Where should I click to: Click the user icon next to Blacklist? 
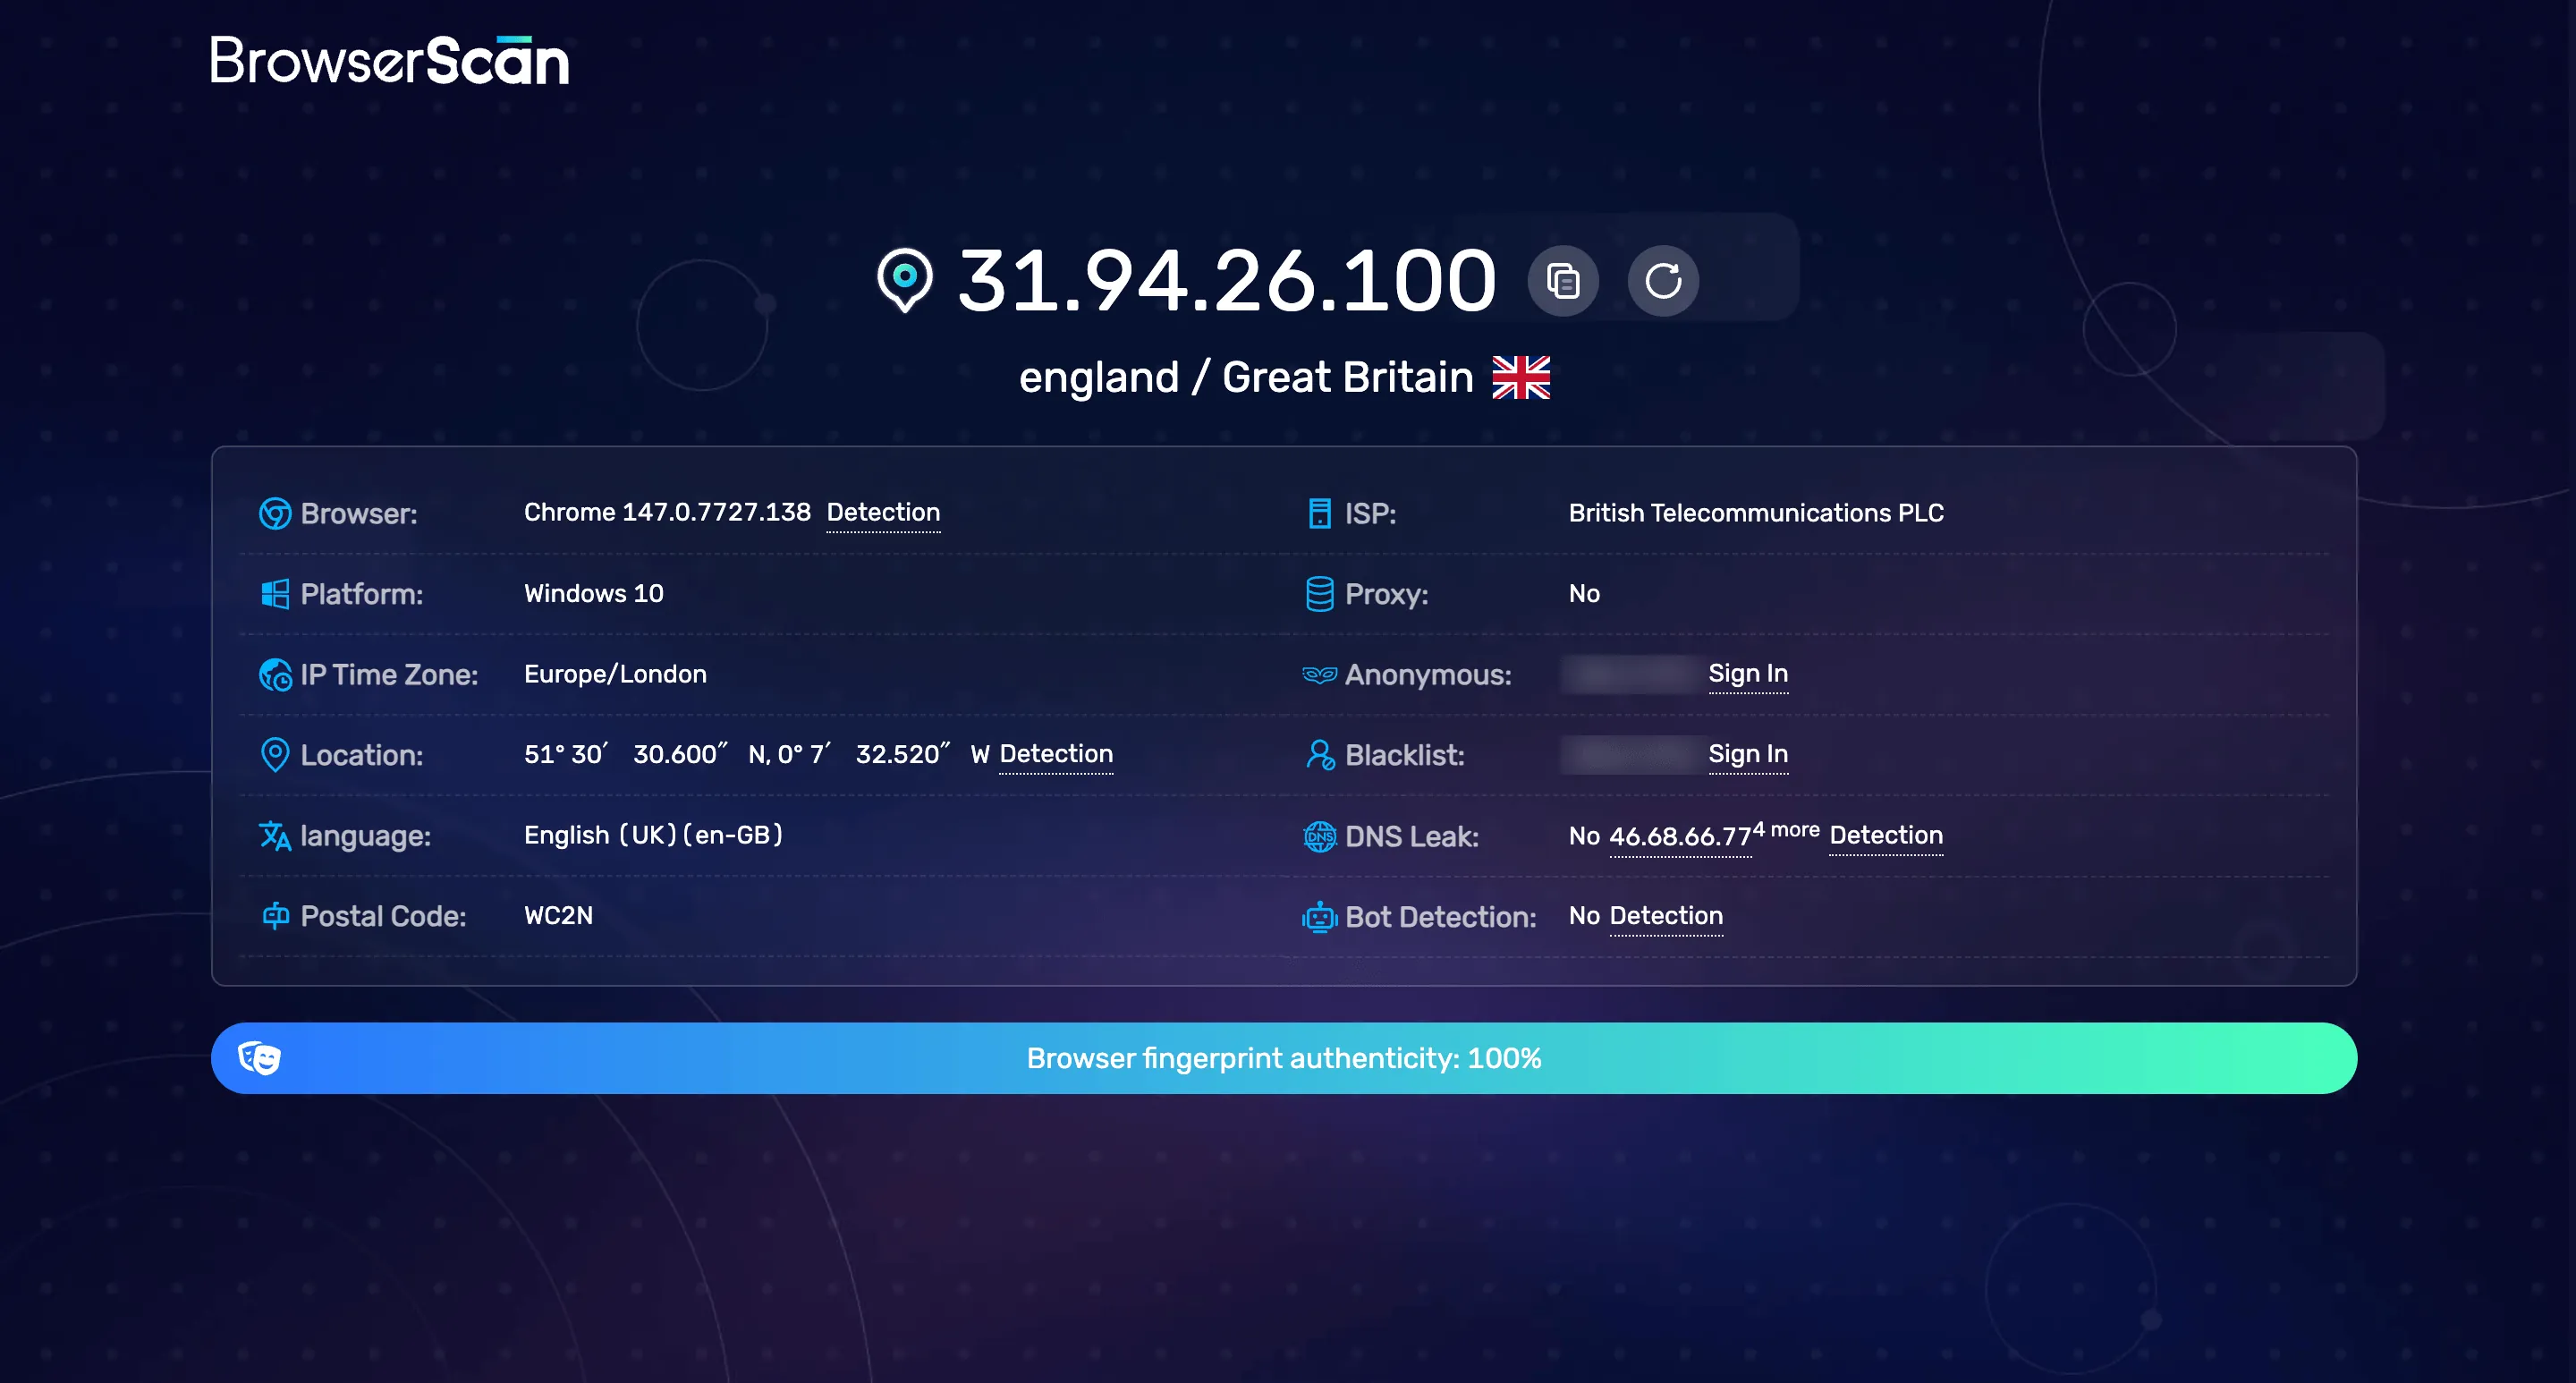[1320, 755]
